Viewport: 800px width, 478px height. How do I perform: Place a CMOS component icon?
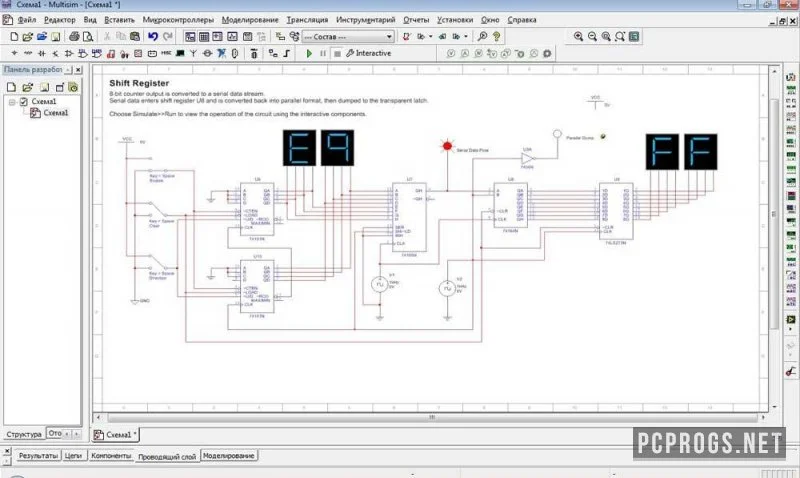pyautogui.click(x=96, y=53)
